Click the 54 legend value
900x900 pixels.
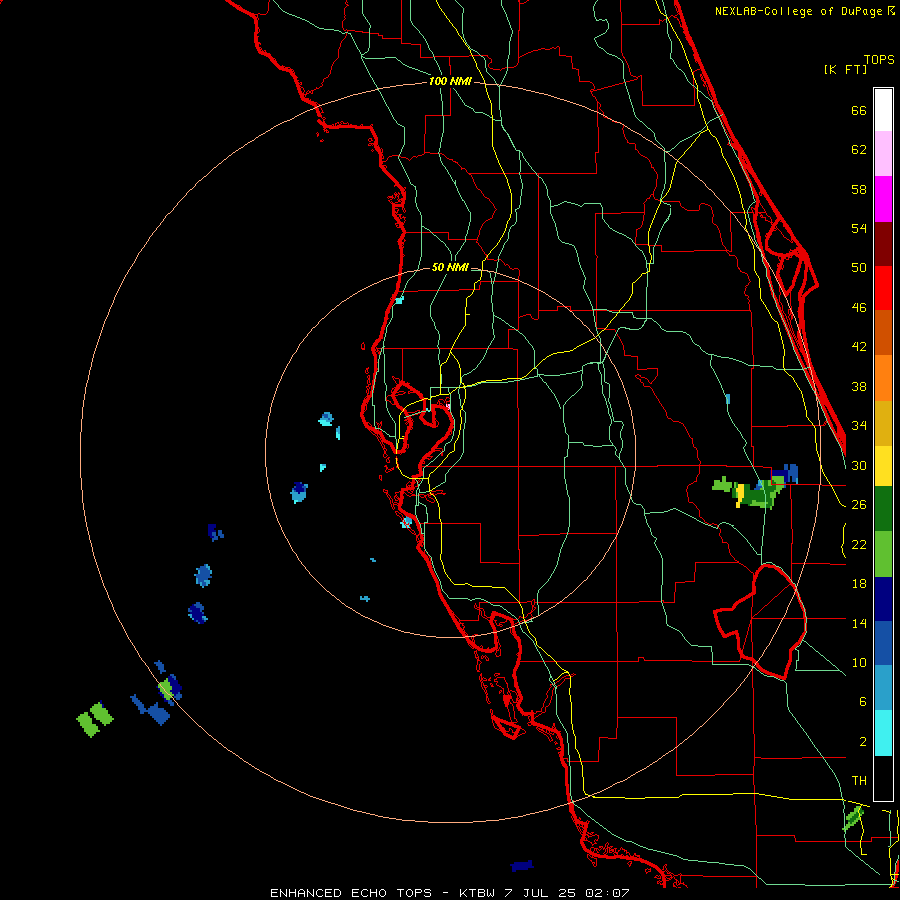tap(859, 228)
